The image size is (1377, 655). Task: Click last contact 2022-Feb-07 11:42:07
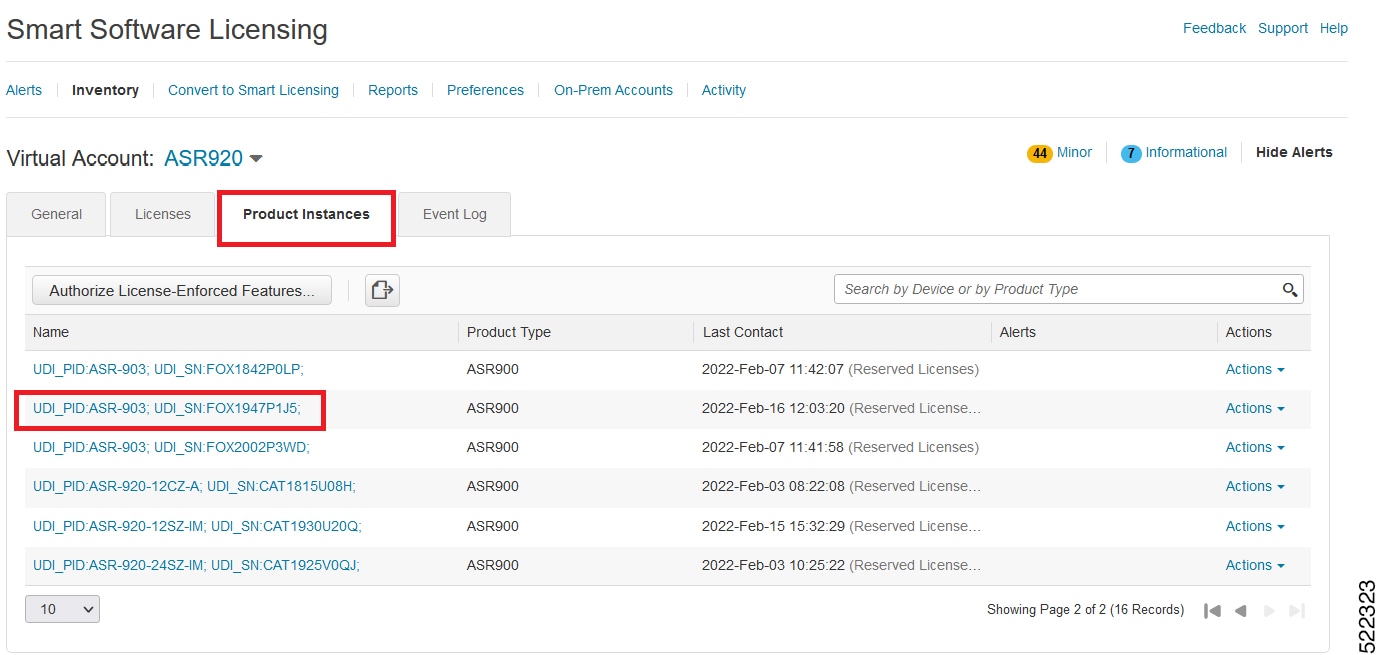point(773,369)
